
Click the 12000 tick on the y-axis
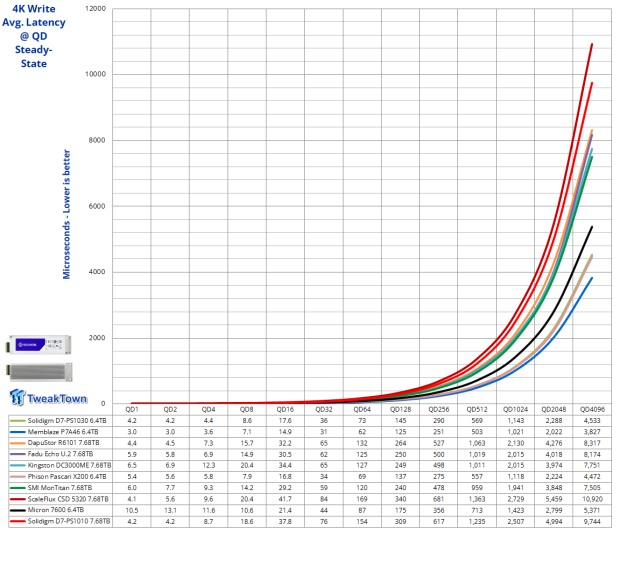(98, 9)
